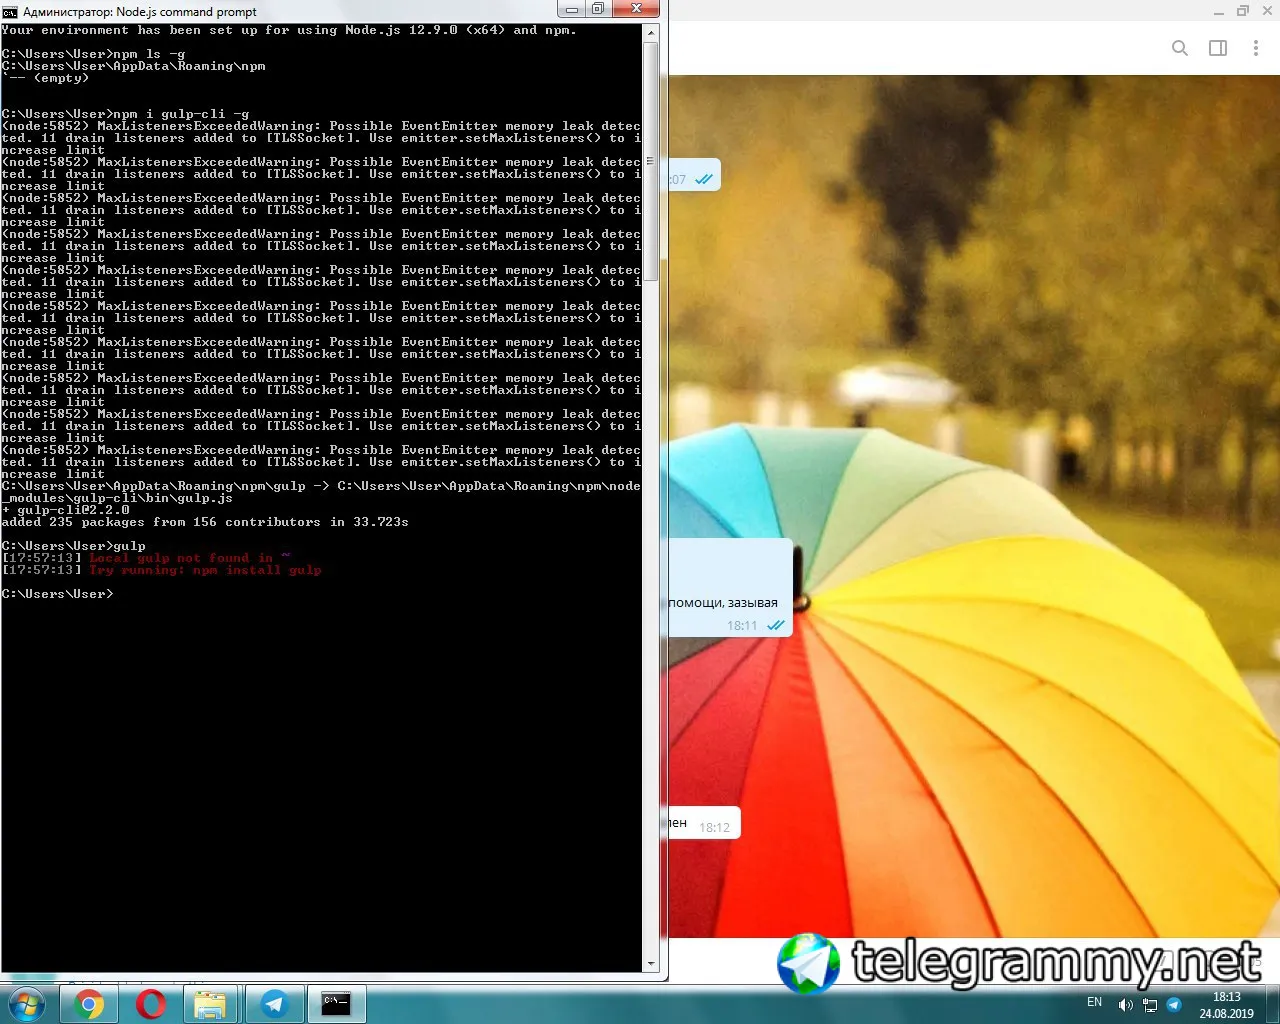The height and width of the screenshot is (1024, 1280).
Task: Select the command prompt taskbar button
Action: pyautogui.click(x=336, y=1004)
